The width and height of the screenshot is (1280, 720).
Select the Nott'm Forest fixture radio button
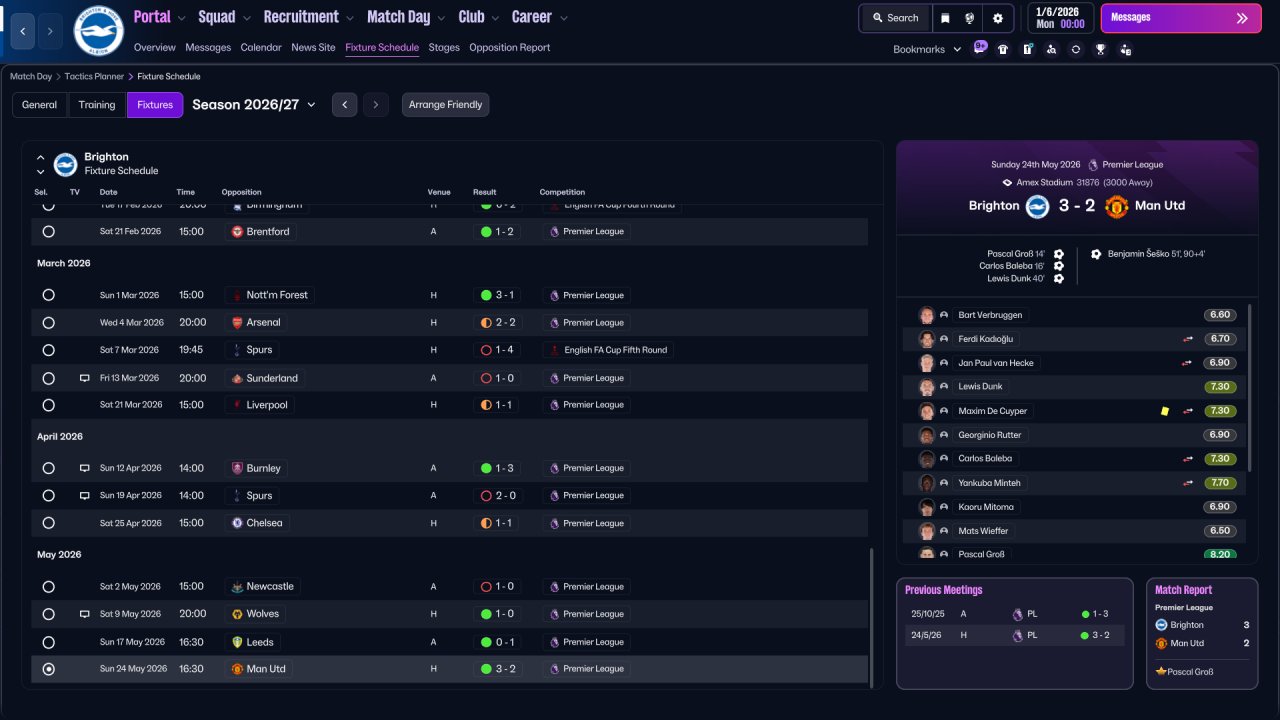49,295
